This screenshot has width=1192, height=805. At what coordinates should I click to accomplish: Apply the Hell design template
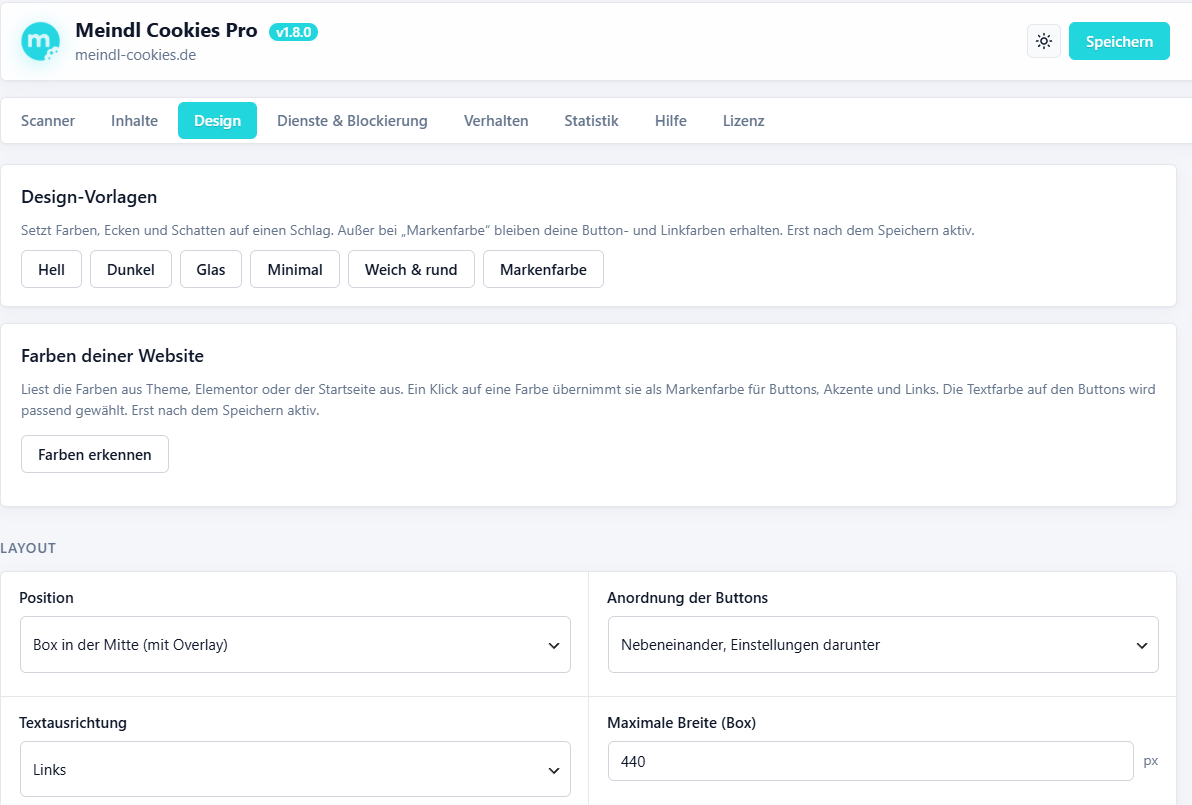click(52, 269)
